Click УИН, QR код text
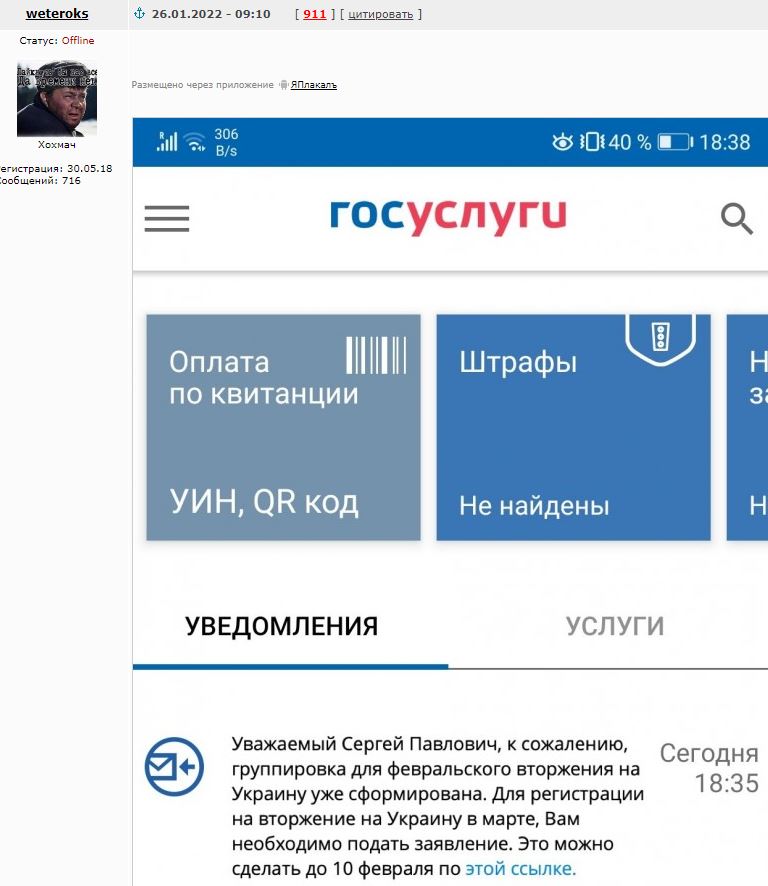 tap(264, 502)
